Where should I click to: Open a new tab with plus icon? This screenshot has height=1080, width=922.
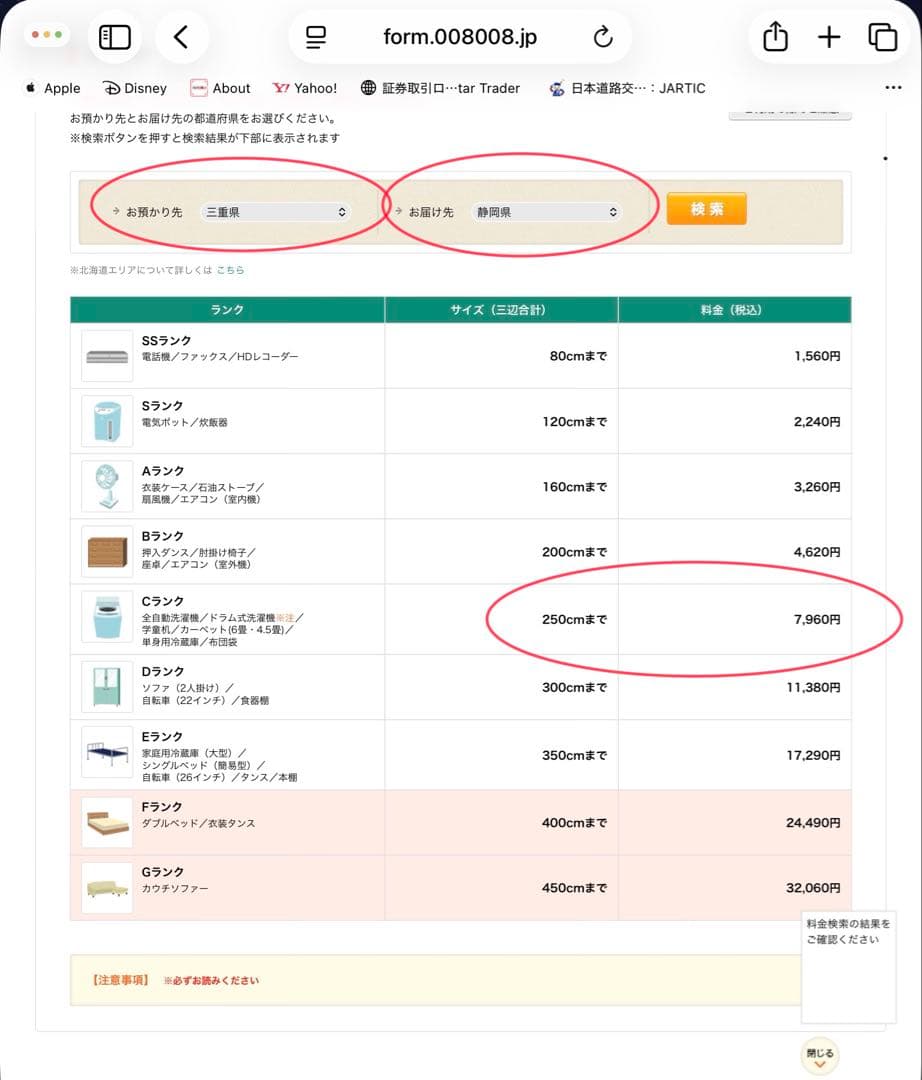[829, 37]
